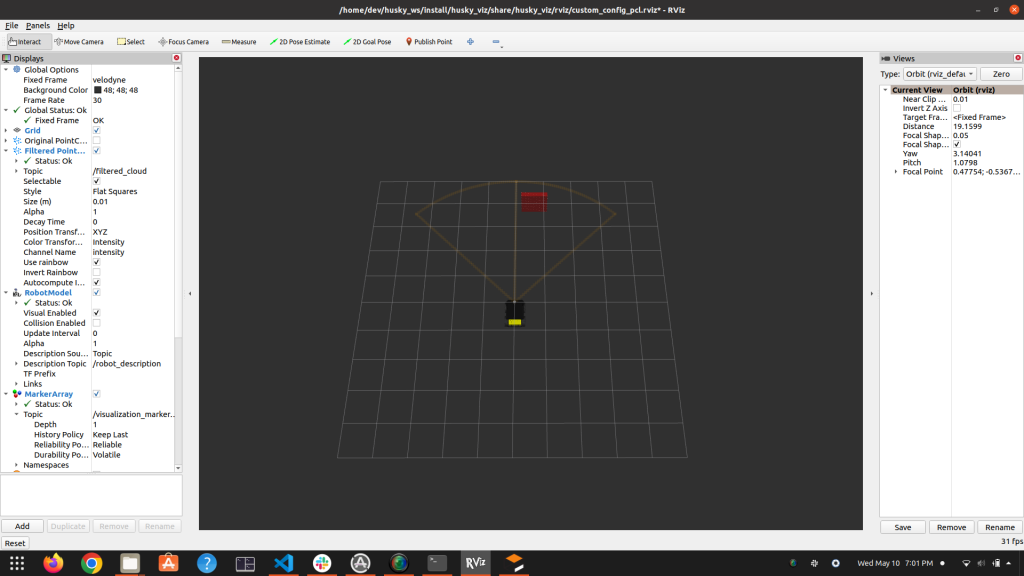Choose the 2D Pose Estimate tool

300,42
